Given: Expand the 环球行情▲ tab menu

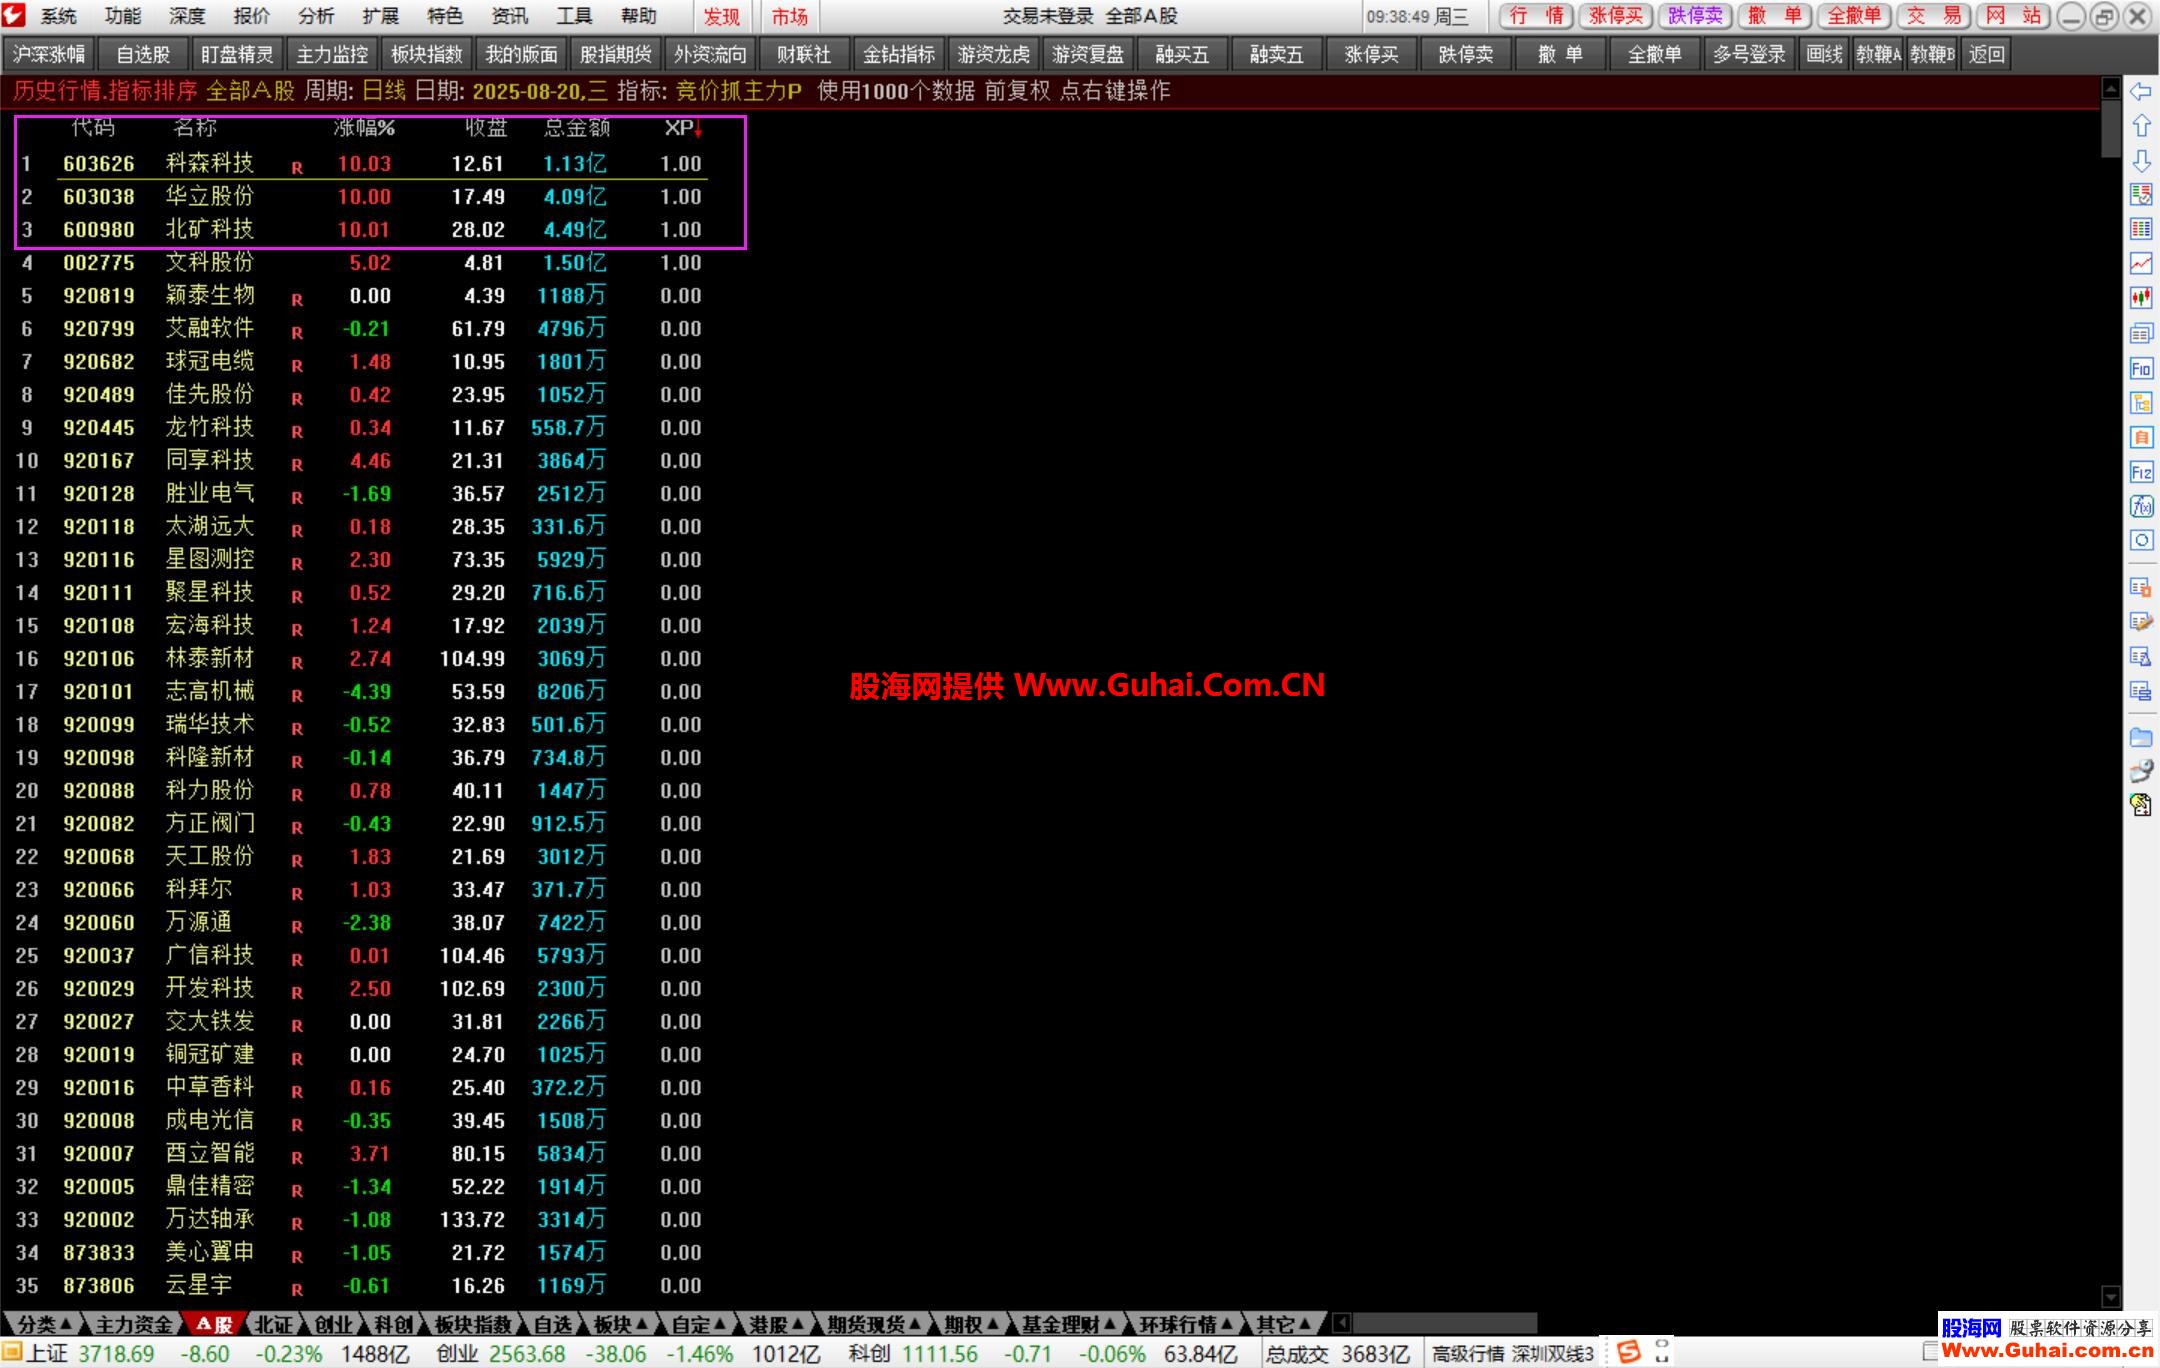Looking at the screenshot, I should (x=1186, y=1324).
